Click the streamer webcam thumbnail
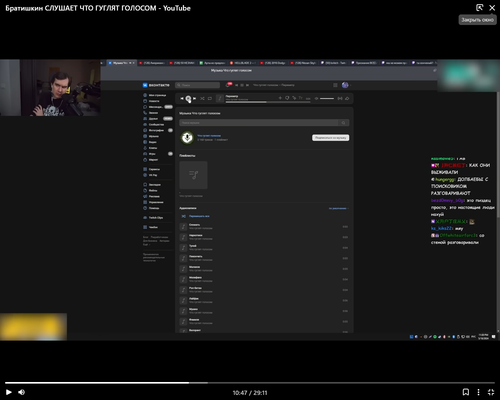Viewport: 500px width, 400px height. pyautogui.click(x=50, y=88)
